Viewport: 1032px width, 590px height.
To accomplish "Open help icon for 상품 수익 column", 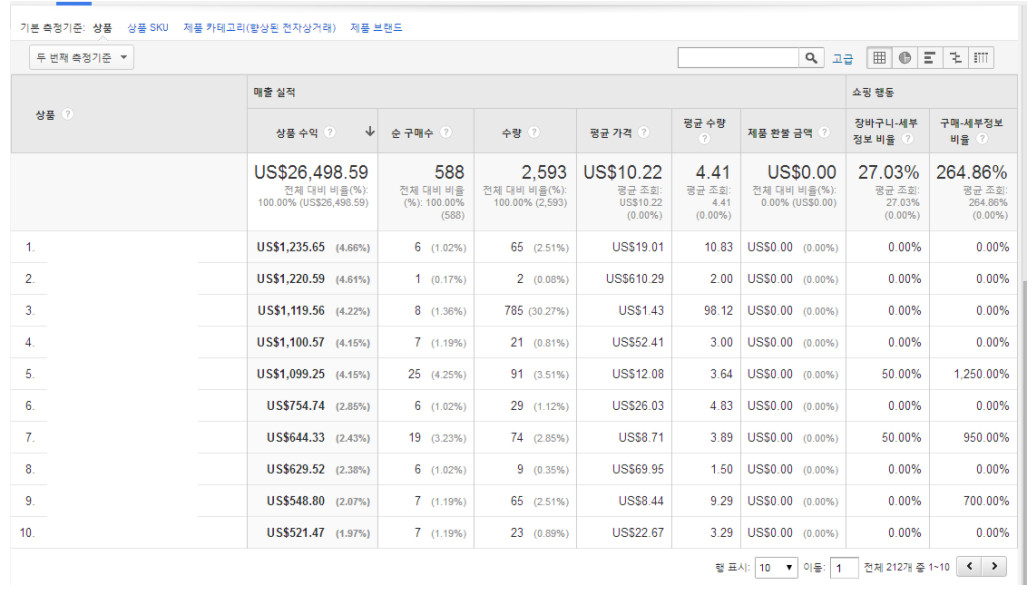I will pos(330,132).
